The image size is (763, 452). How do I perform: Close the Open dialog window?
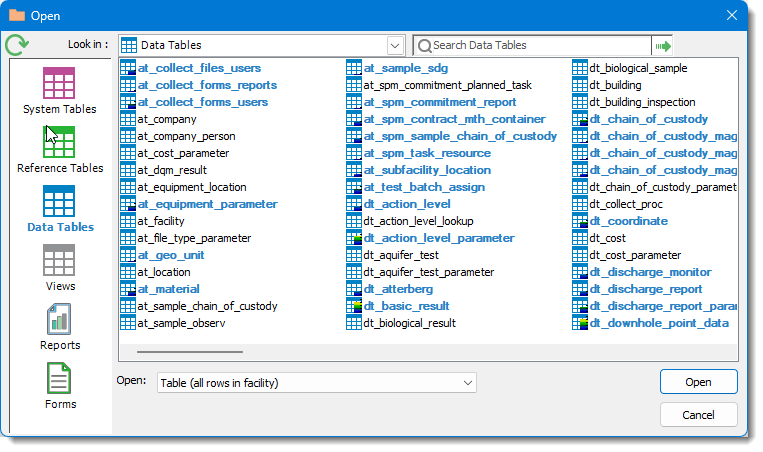pyautogui.click(x=731, y=16)
